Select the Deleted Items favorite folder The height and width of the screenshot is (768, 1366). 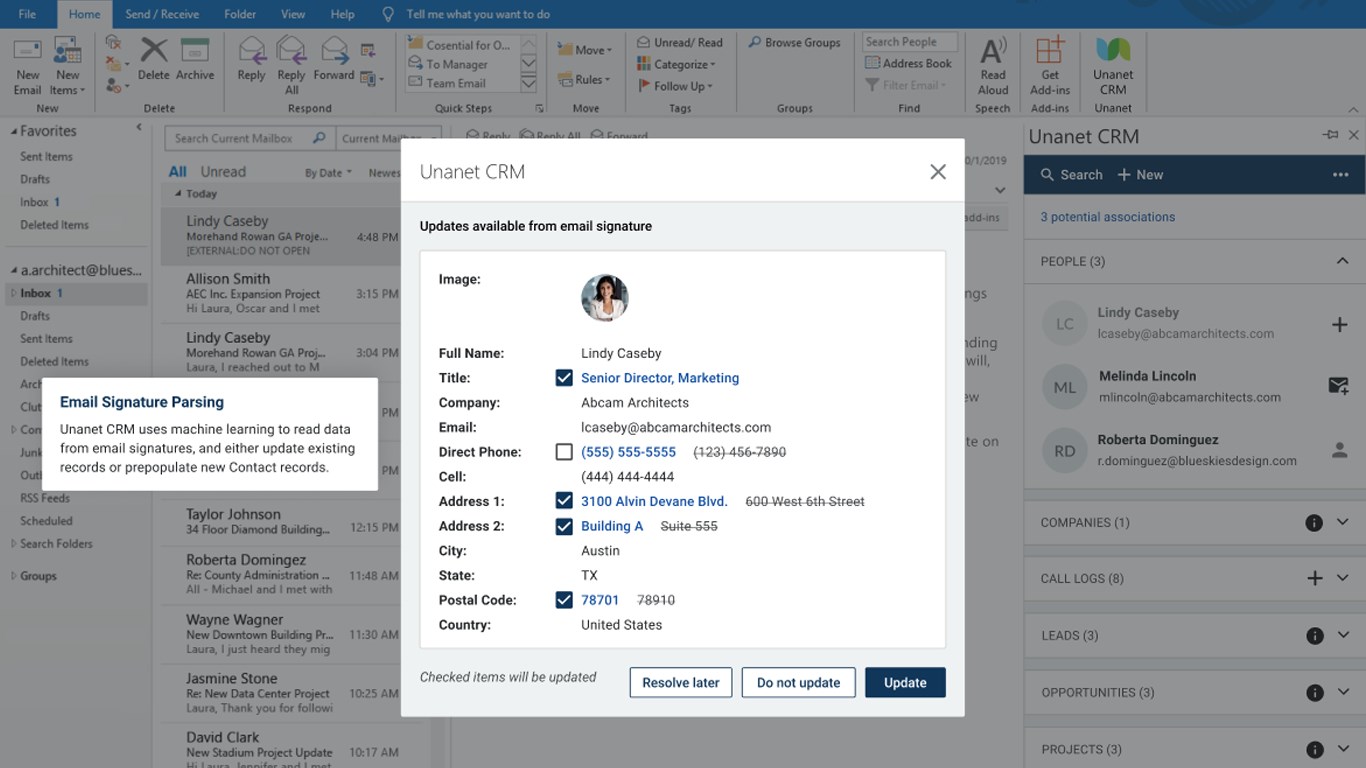click(54, 225)
